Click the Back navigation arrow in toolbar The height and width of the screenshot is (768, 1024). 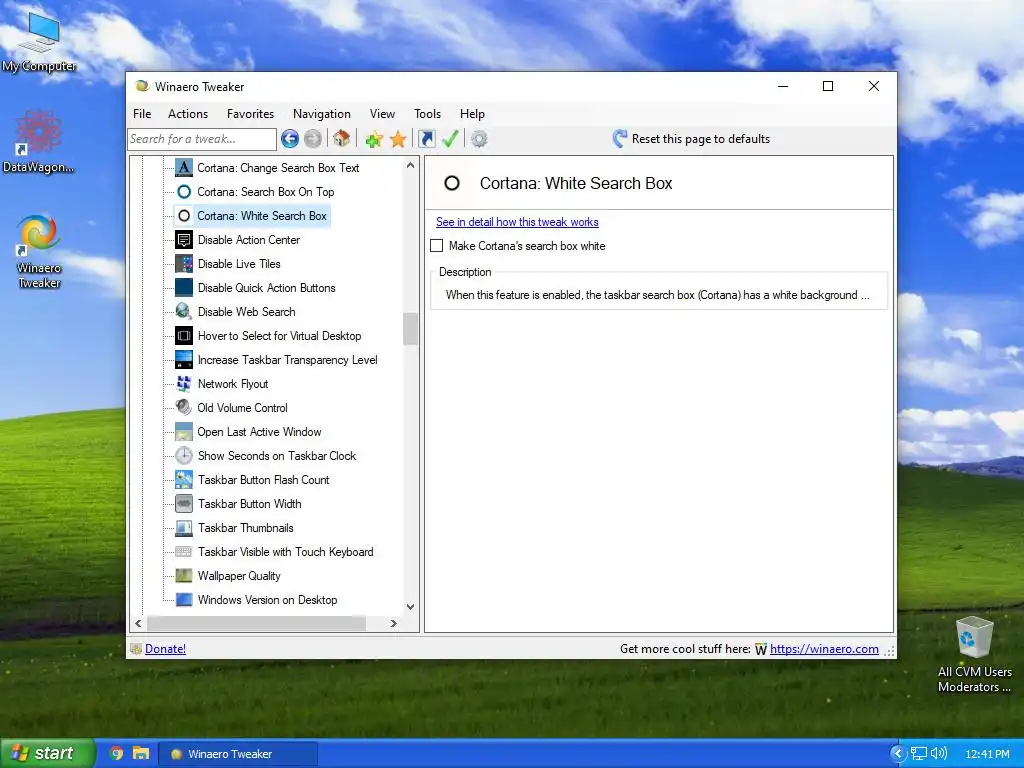tap(290, 138)
